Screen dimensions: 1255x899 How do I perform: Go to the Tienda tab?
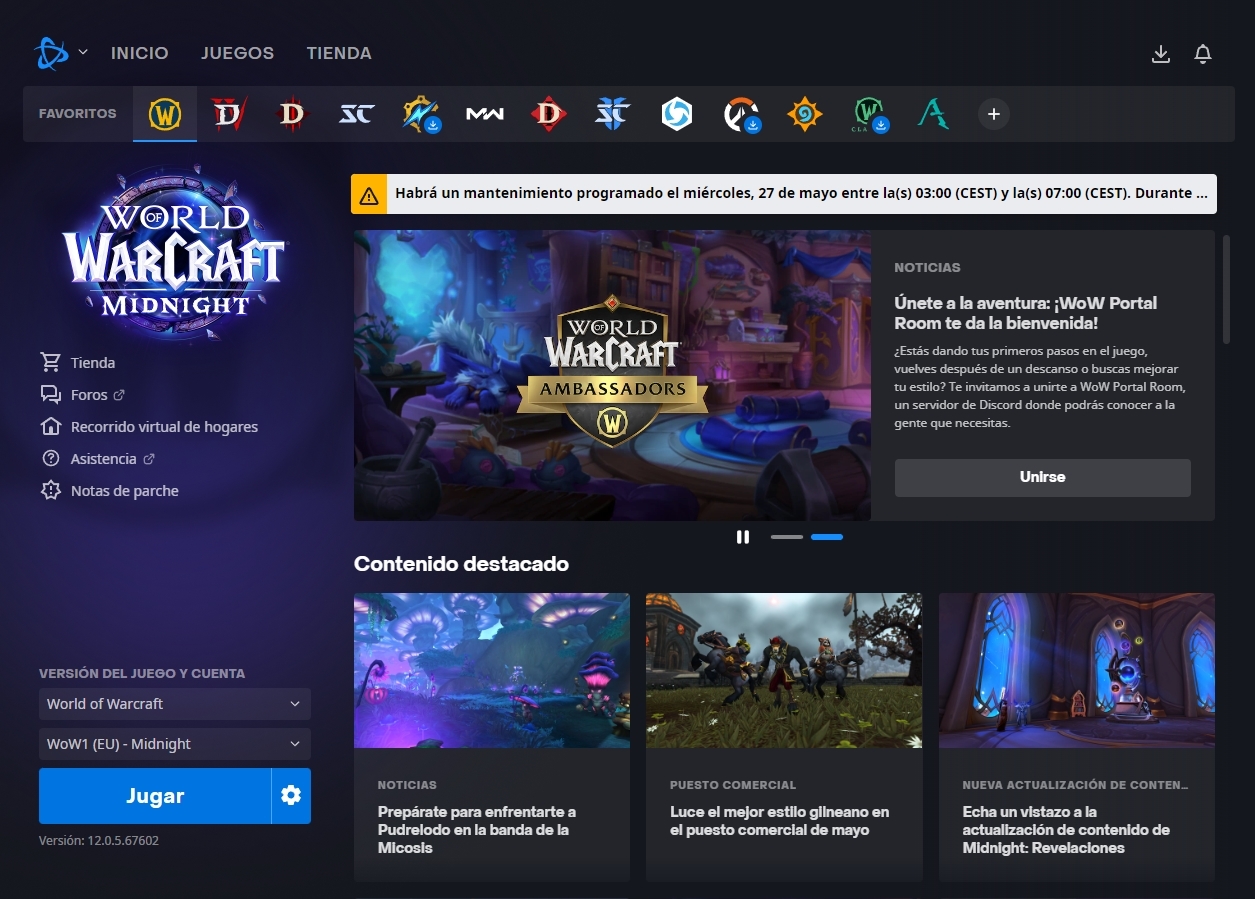[339, 53]
